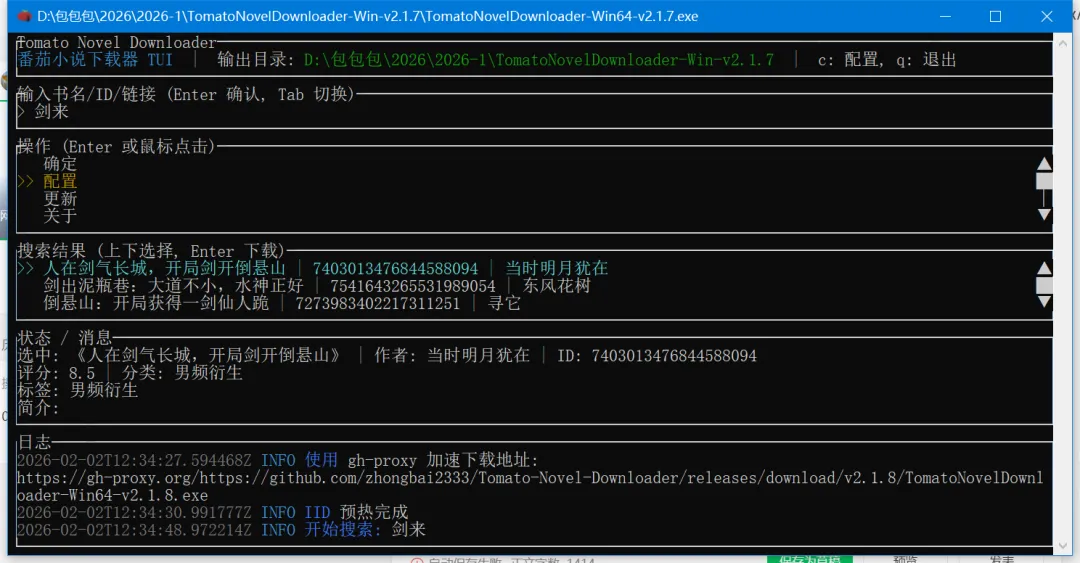Click book ID 7541643265531989054

tap(413, 286)
